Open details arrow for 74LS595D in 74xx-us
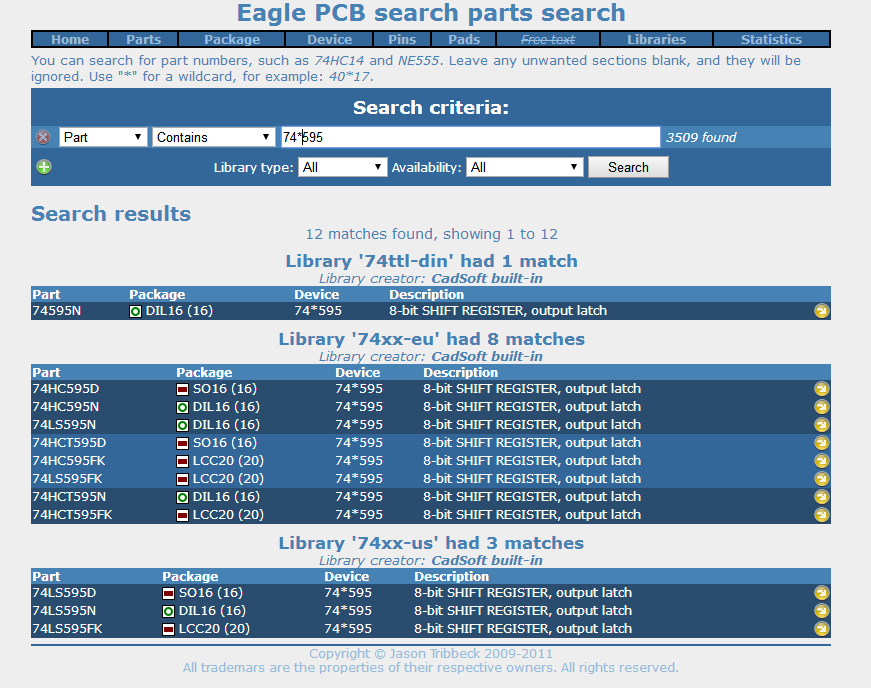Screen dimensions: 871x688 (x=821, y=593)
